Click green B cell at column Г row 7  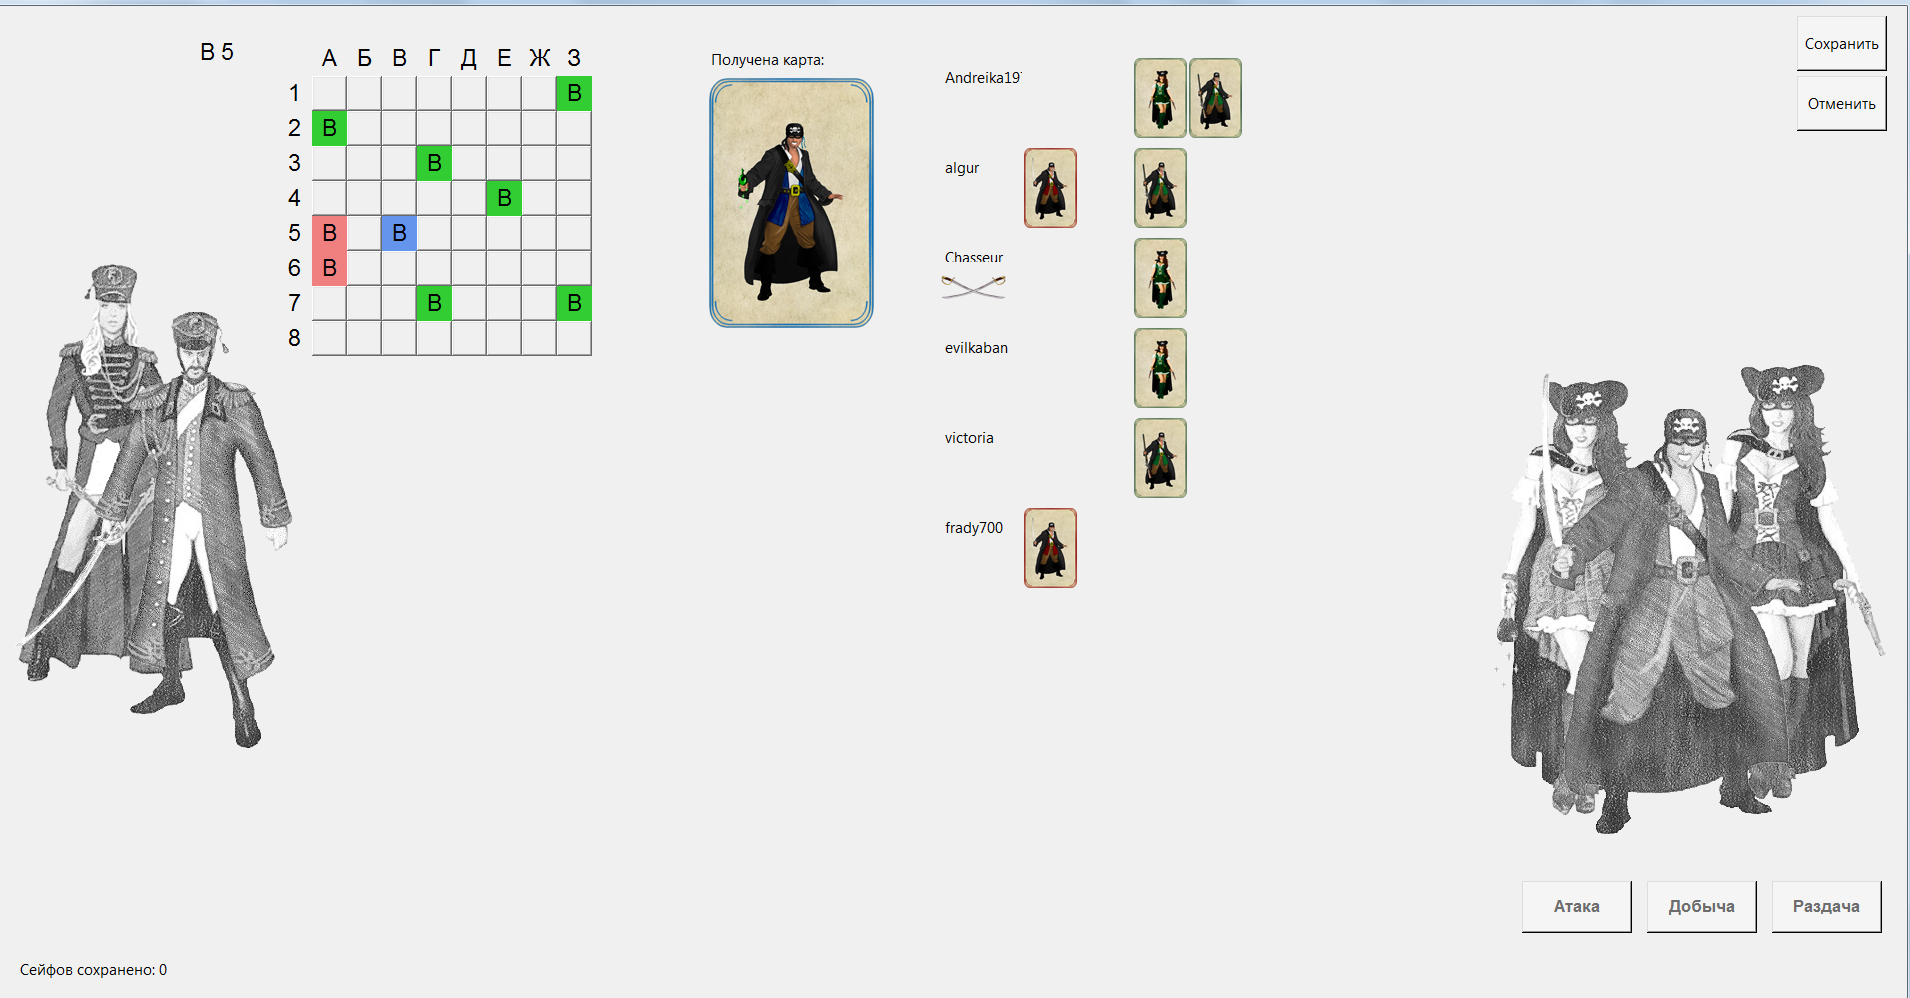point(434,303)
